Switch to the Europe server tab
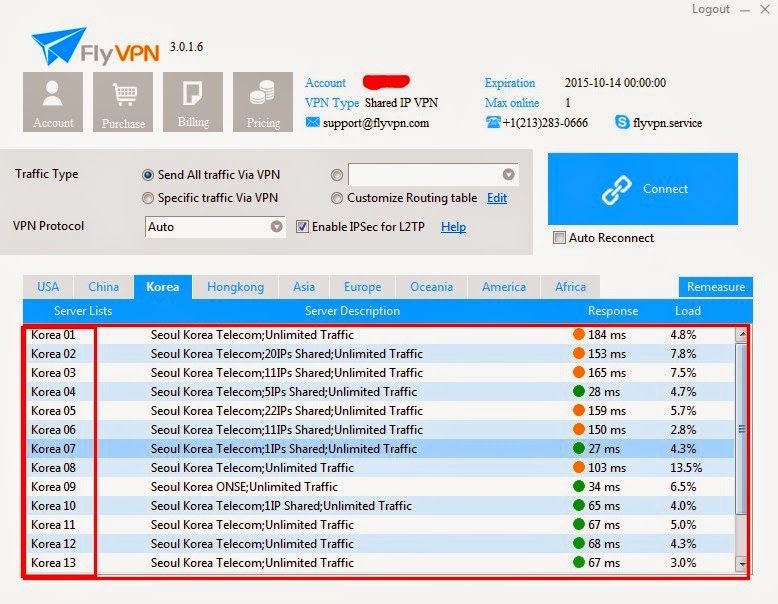The height and width of the screenshot is (604, 778). point(362,287)
